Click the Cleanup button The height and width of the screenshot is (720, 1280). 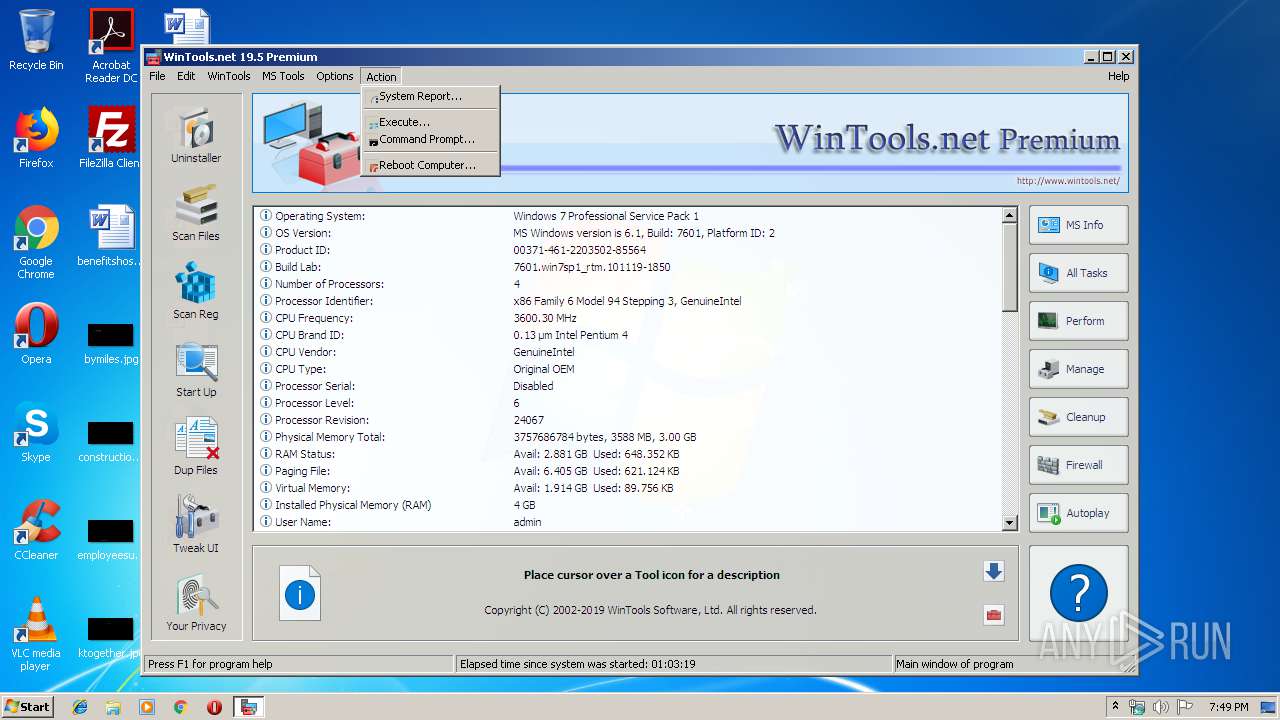coord(1079,417)
